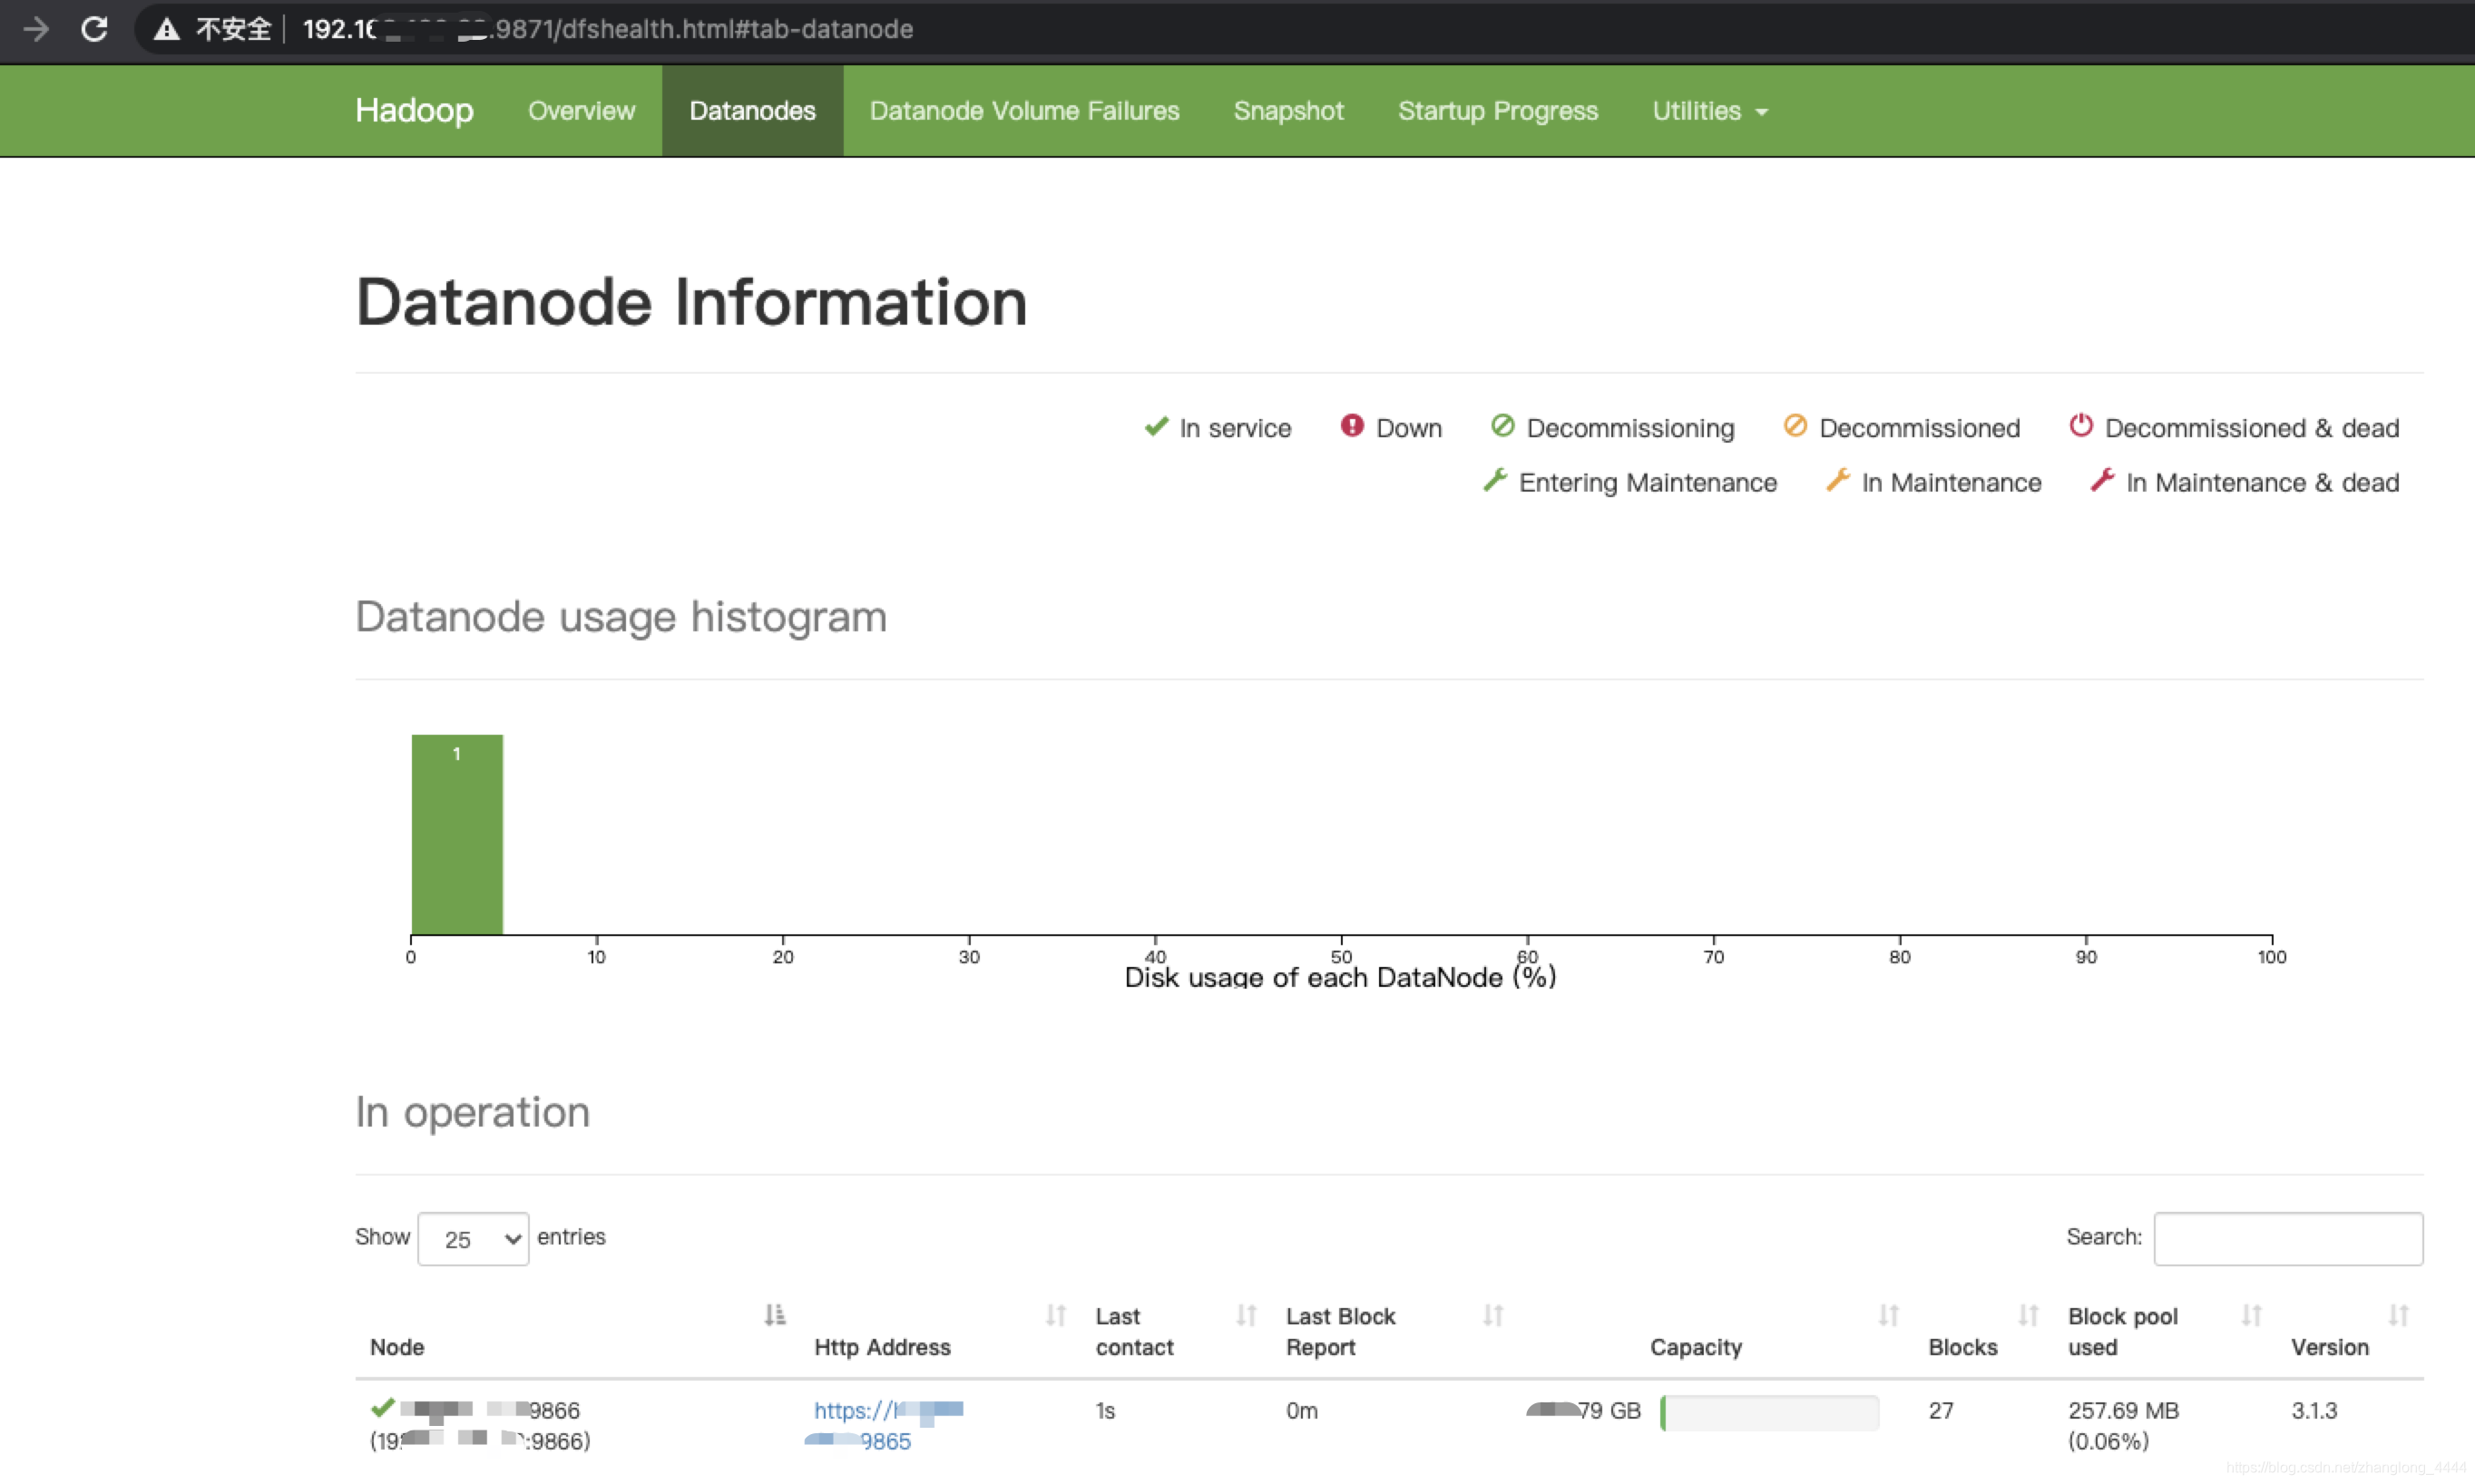Sort by Capacity column icon
The height and width of the screenshot is (1484, 2475).
(x=1888, y=1315)
